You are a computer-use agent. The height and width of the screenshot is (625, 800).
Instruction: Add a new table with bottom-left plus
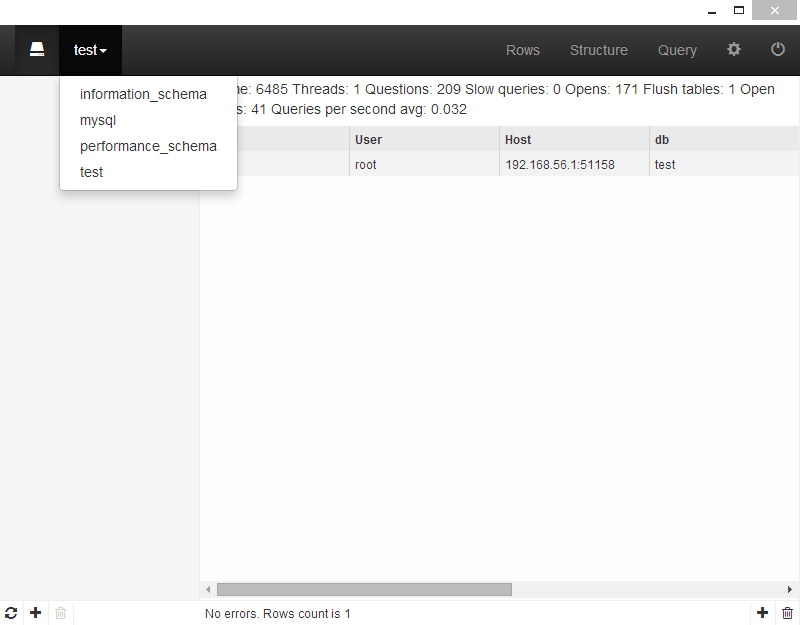36,613
